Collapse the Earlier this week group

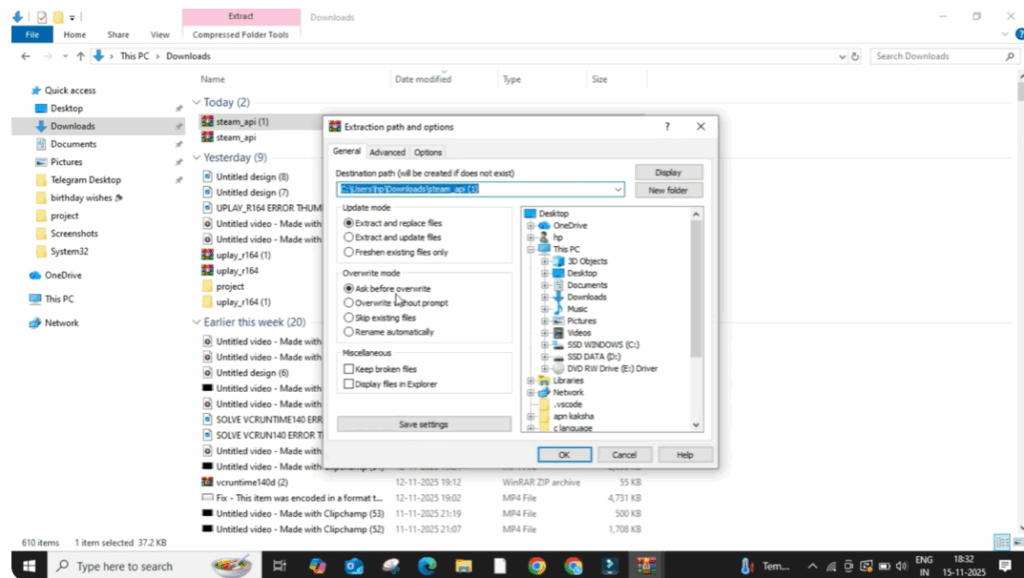tap(196, 321)
